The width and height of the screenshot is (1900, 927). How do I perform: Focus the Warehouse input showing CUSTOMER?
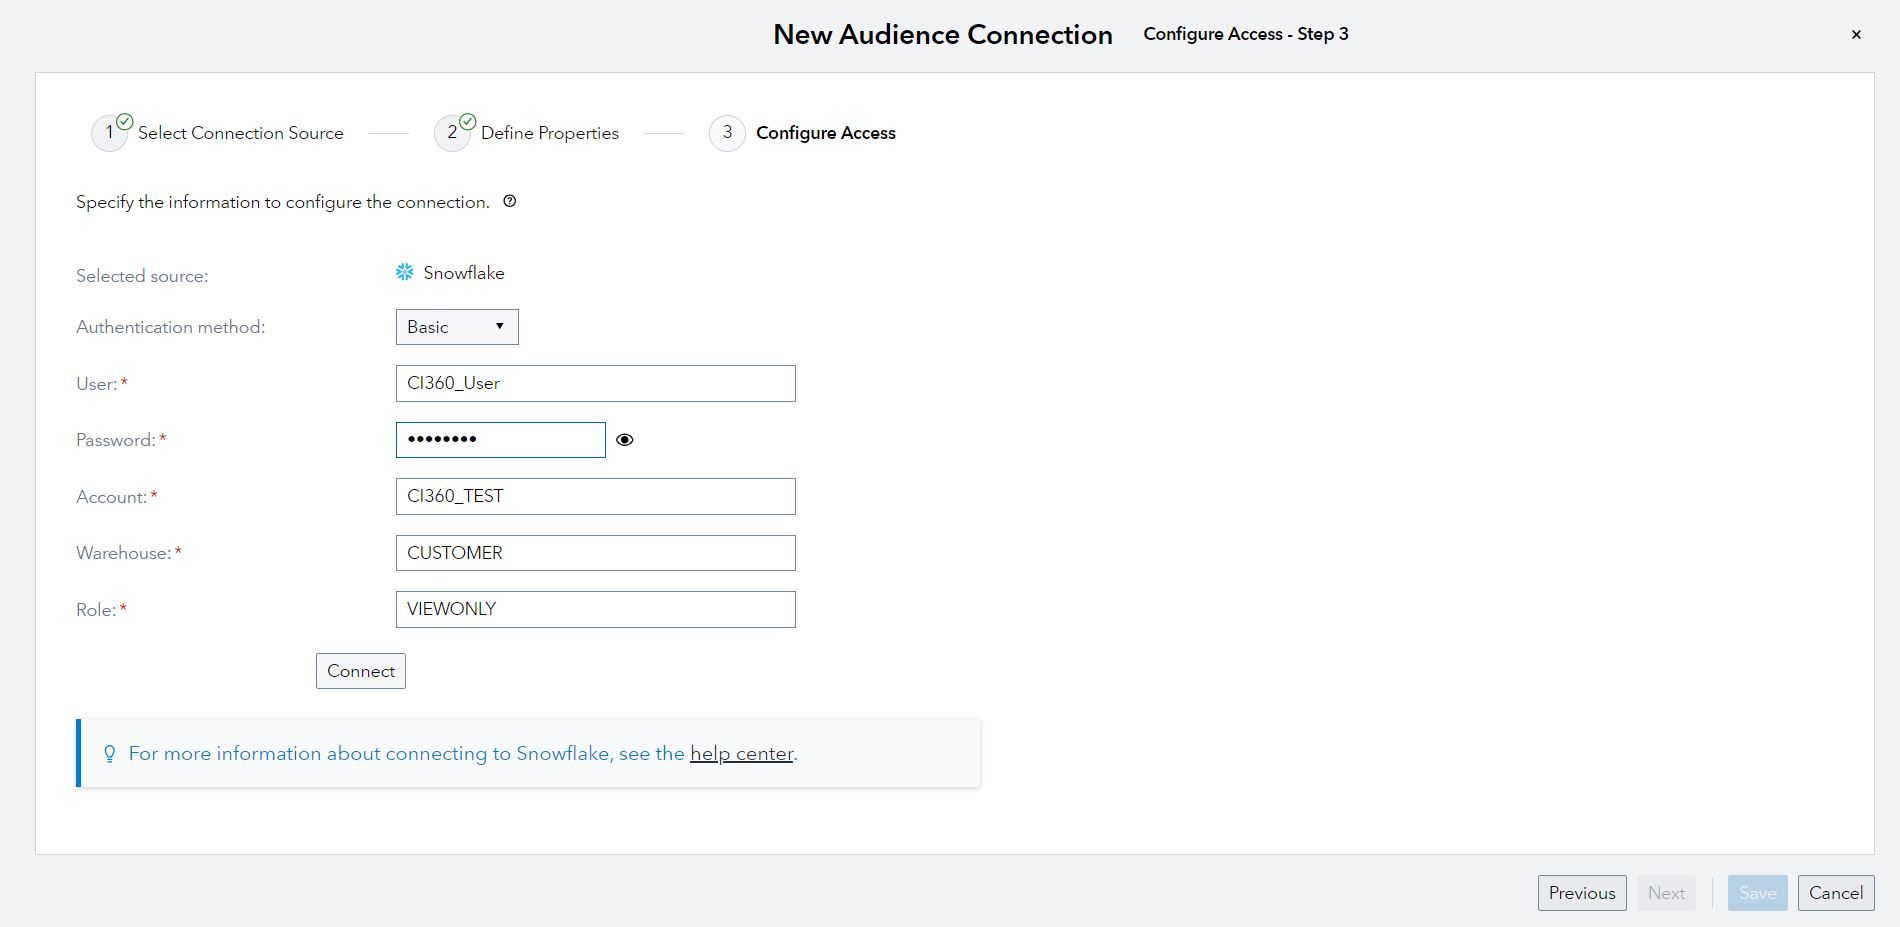point(595,552)
